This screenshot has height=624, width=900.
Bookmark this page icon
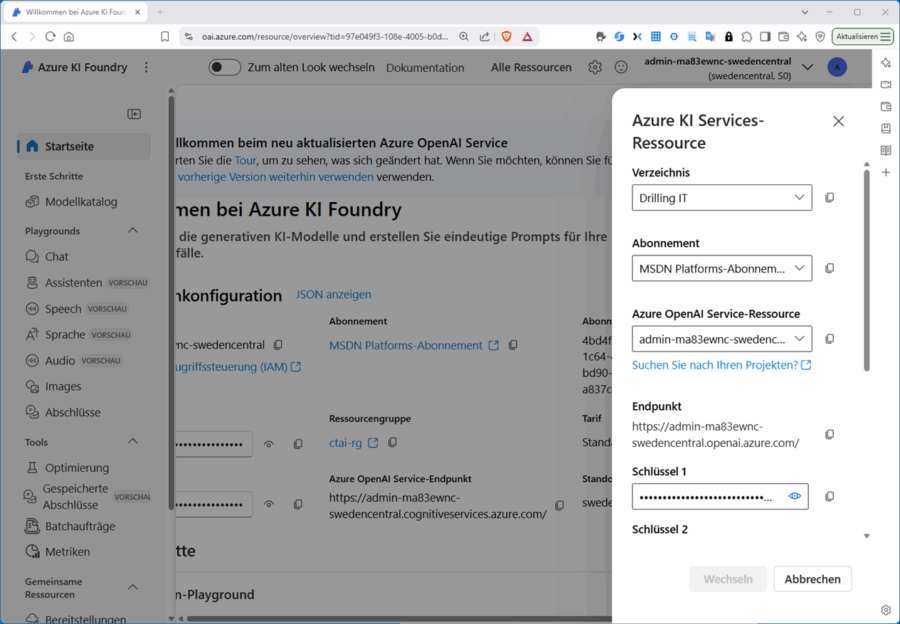(165, 36)
